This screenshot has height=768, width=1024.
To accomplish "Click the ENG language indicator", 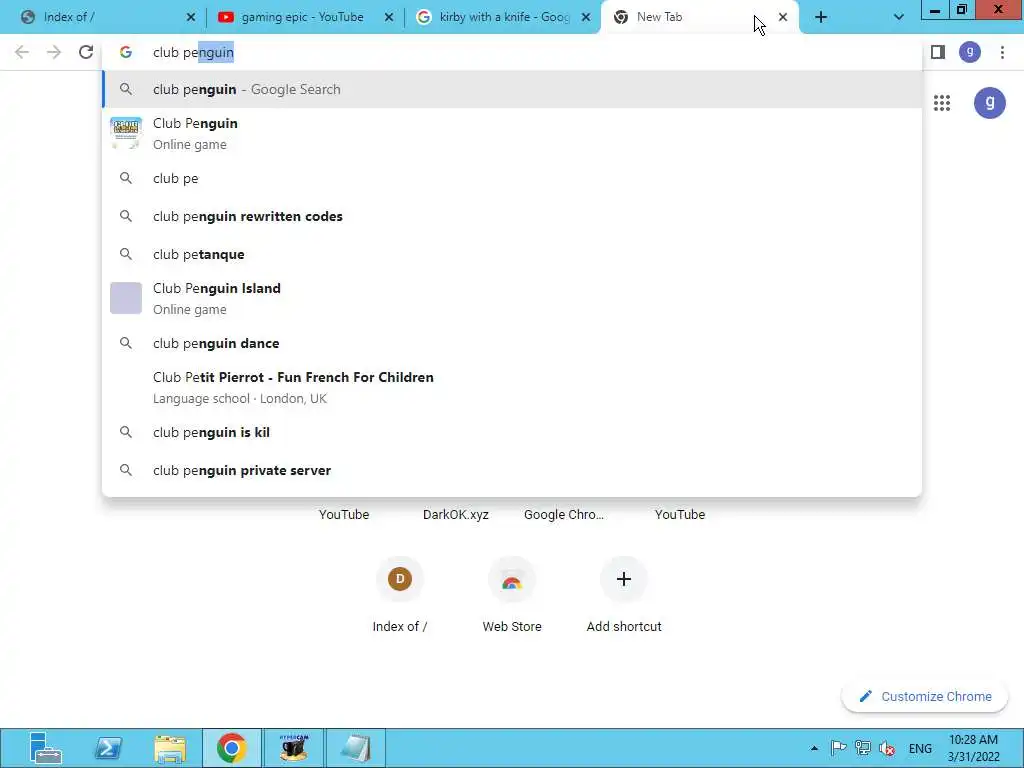I will tap(920, 748).
